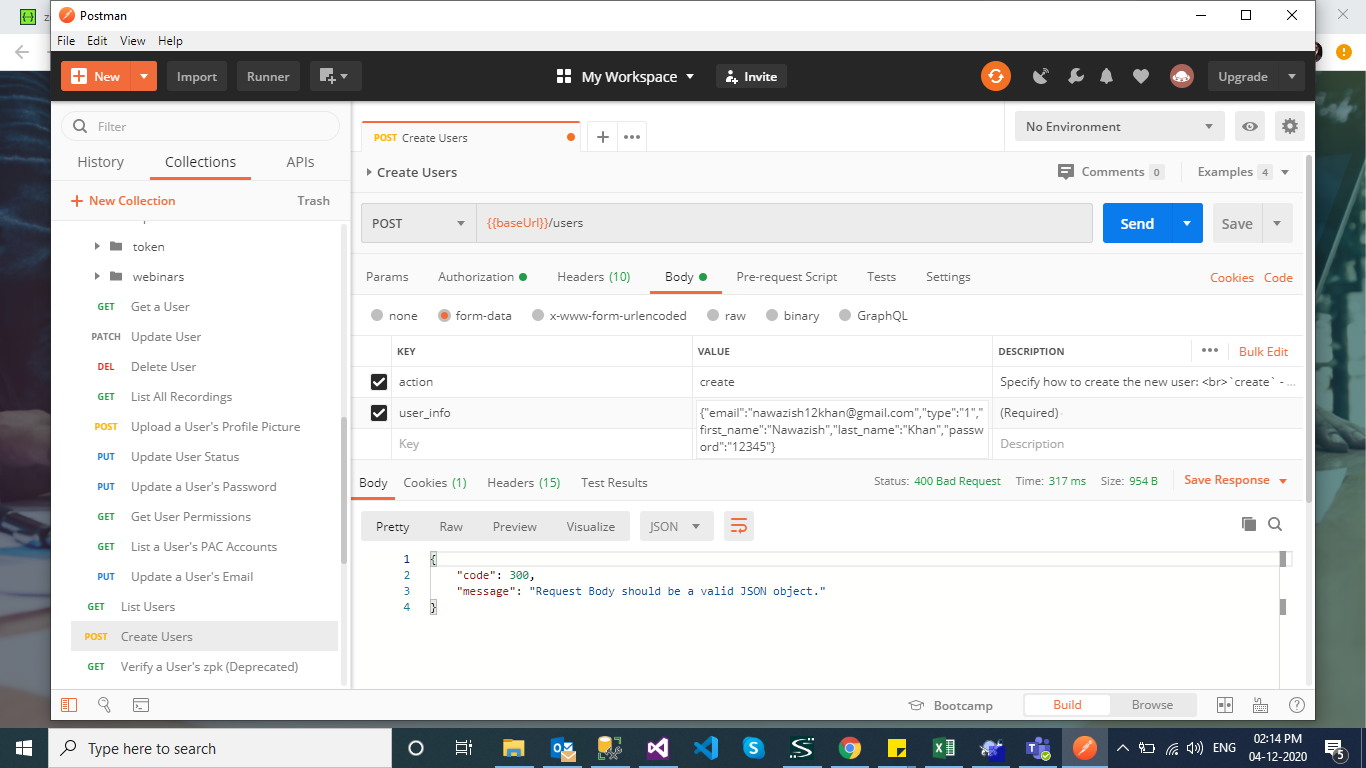
Task: Click the blue Send button
Action: pyautogui.click(x=1137, y=223)
